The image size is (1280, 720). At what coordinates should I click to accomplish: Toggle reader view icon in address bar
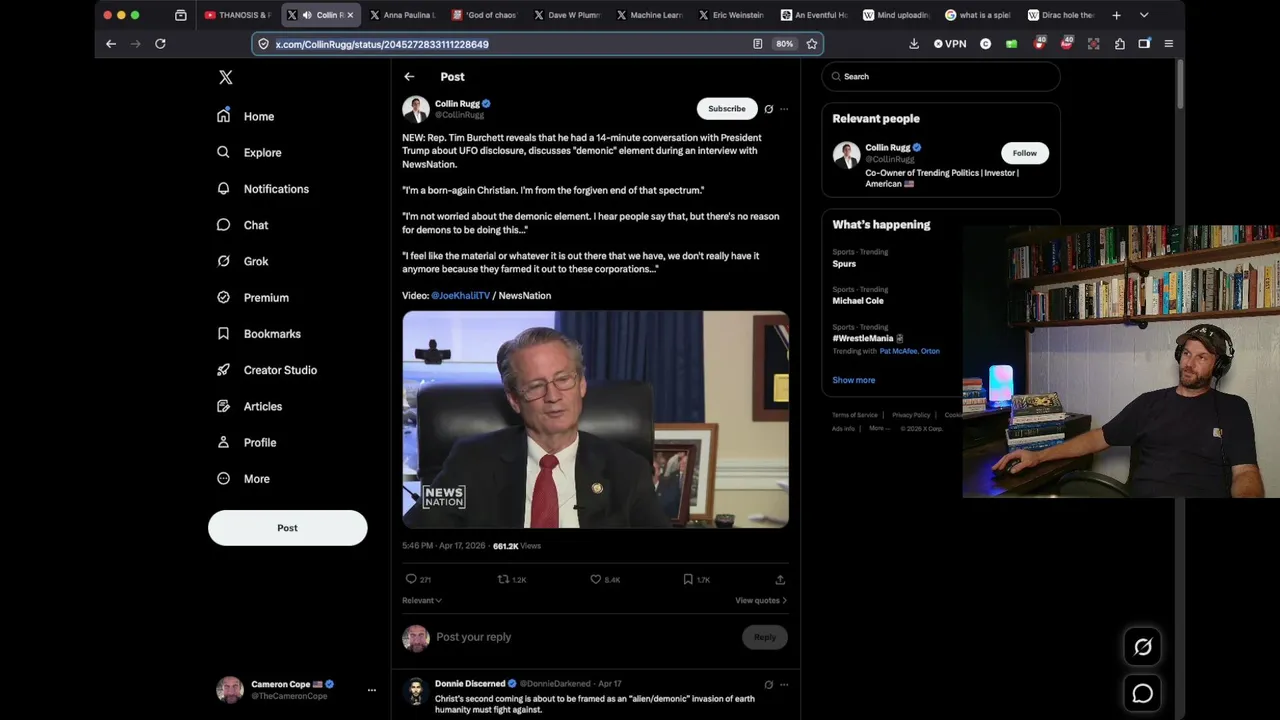758,44
